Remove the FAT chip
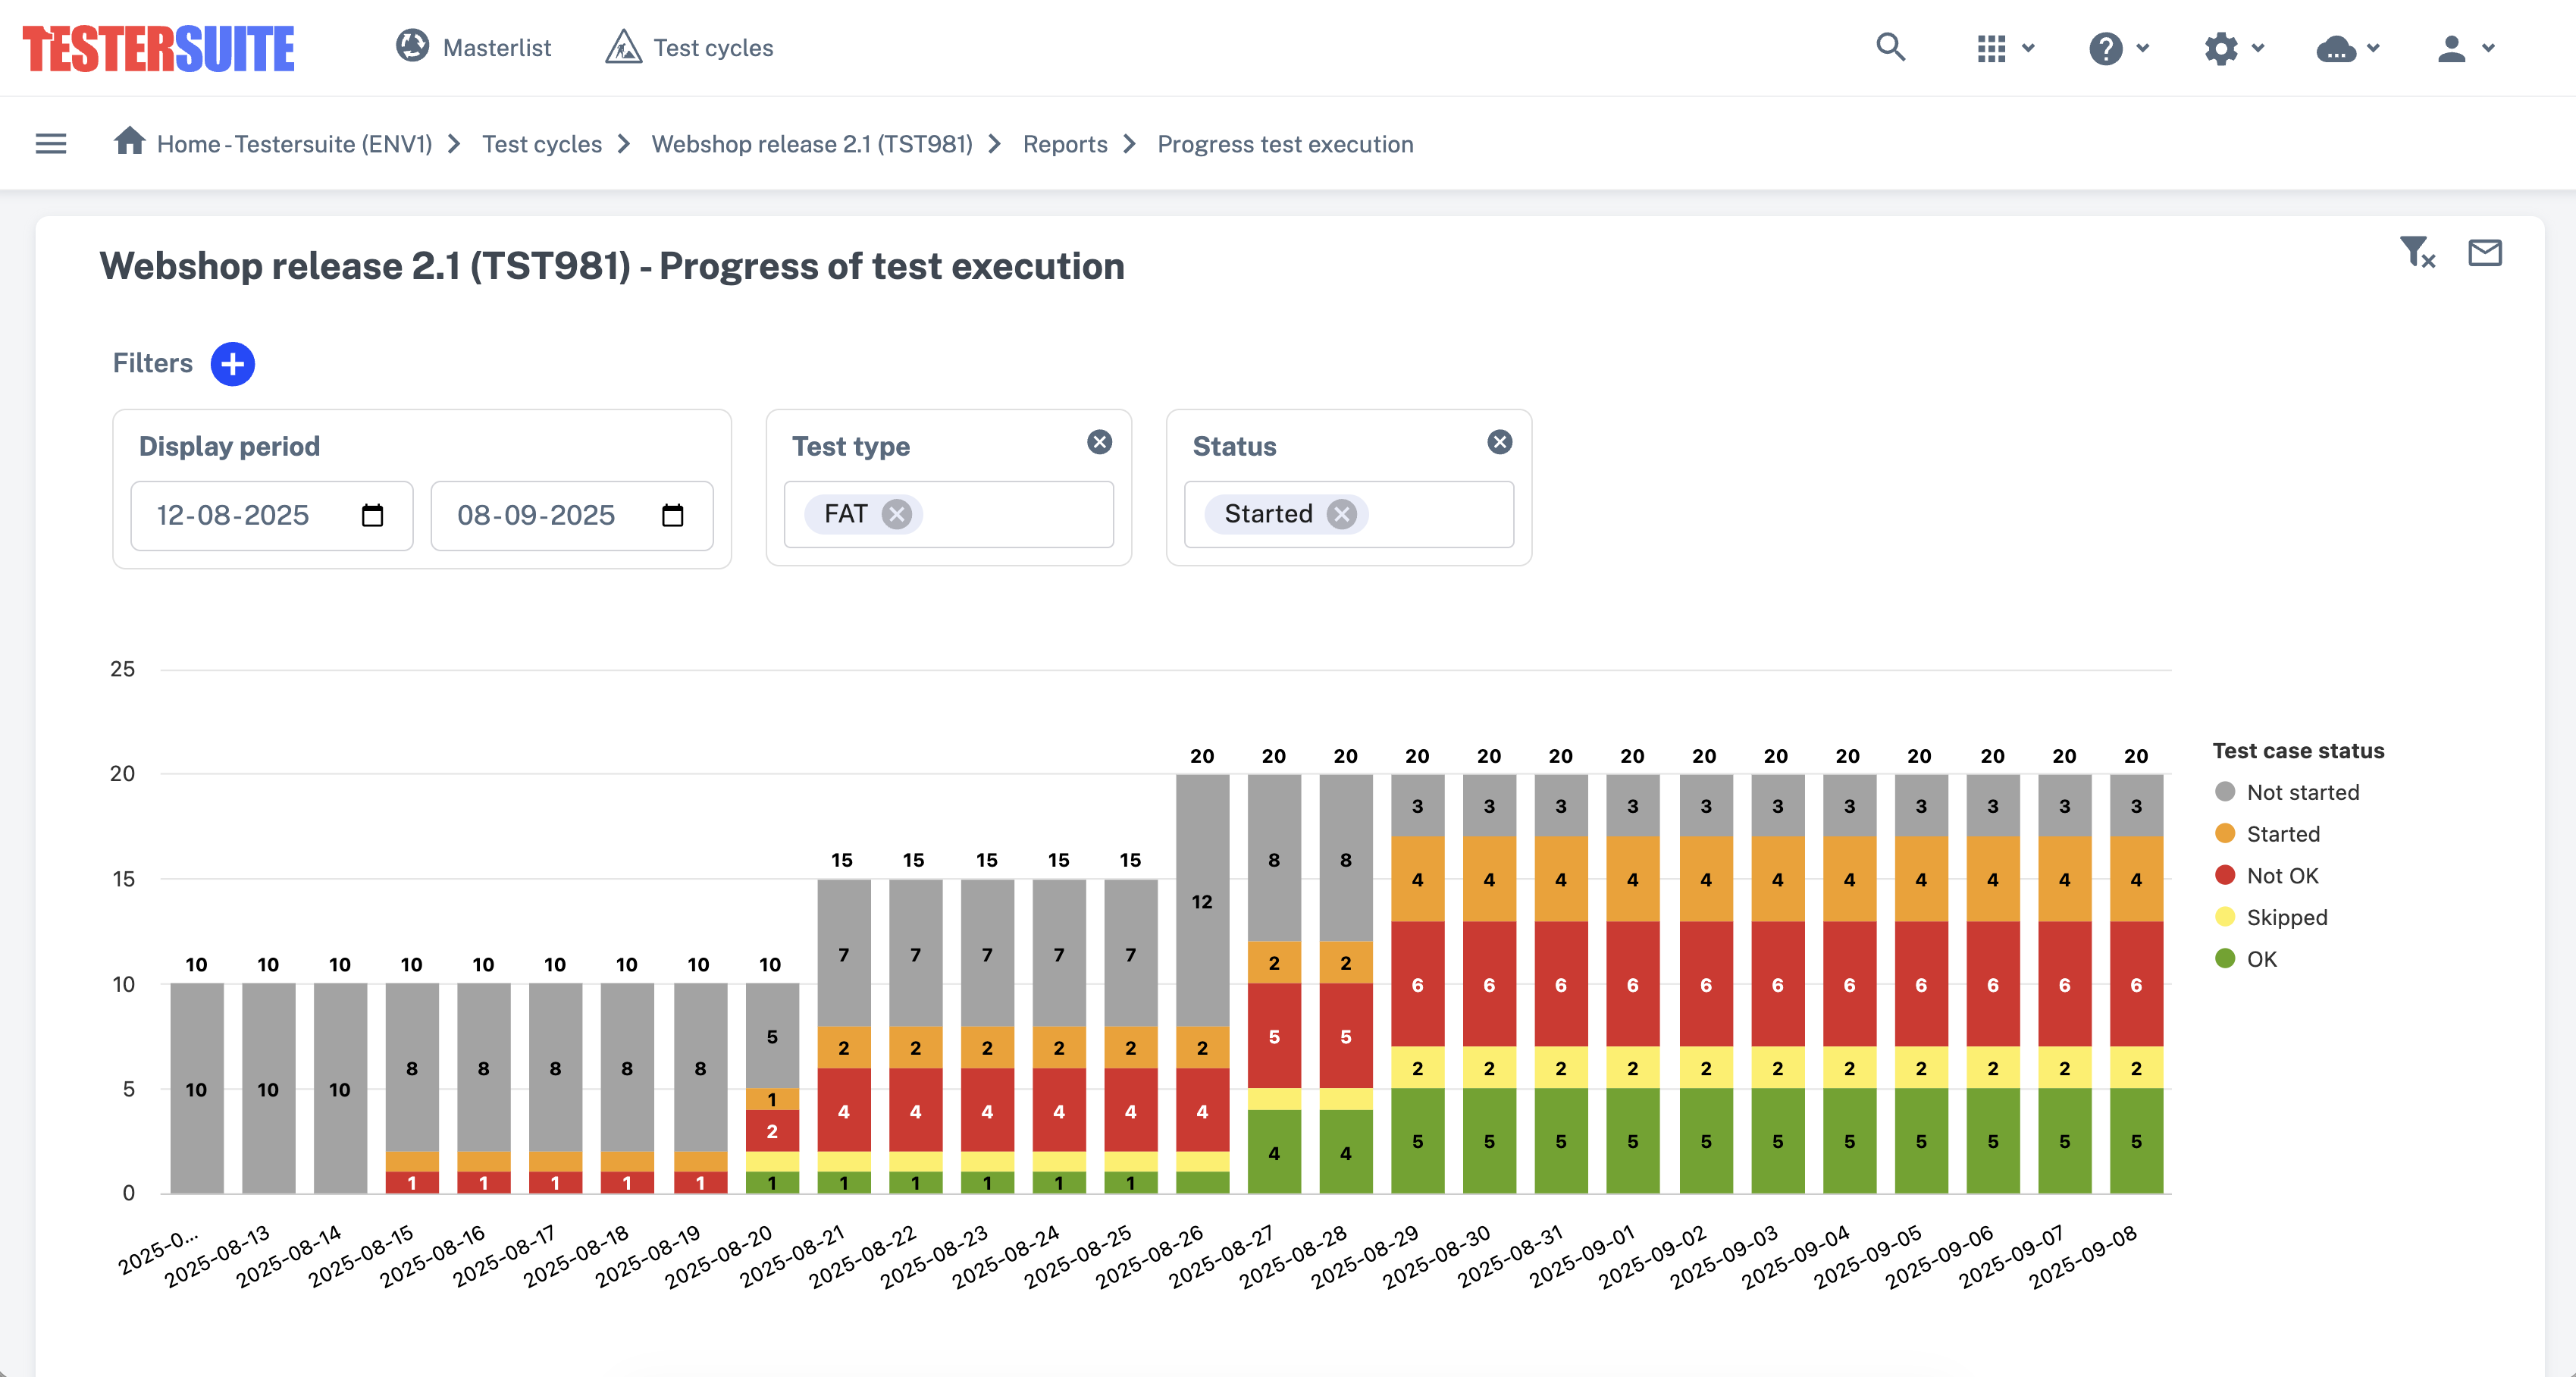This screenshot has width=2576, height=1377. click(x=896, y=514)
